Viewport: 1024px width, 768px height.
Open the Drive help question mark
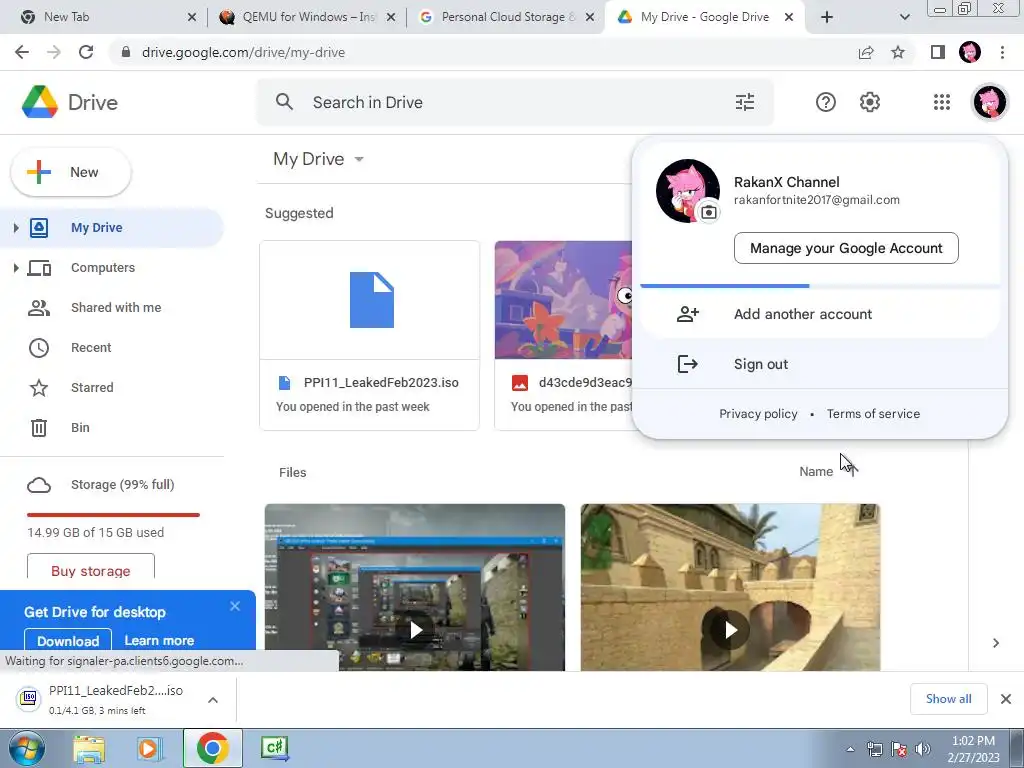tap(825, 102)
